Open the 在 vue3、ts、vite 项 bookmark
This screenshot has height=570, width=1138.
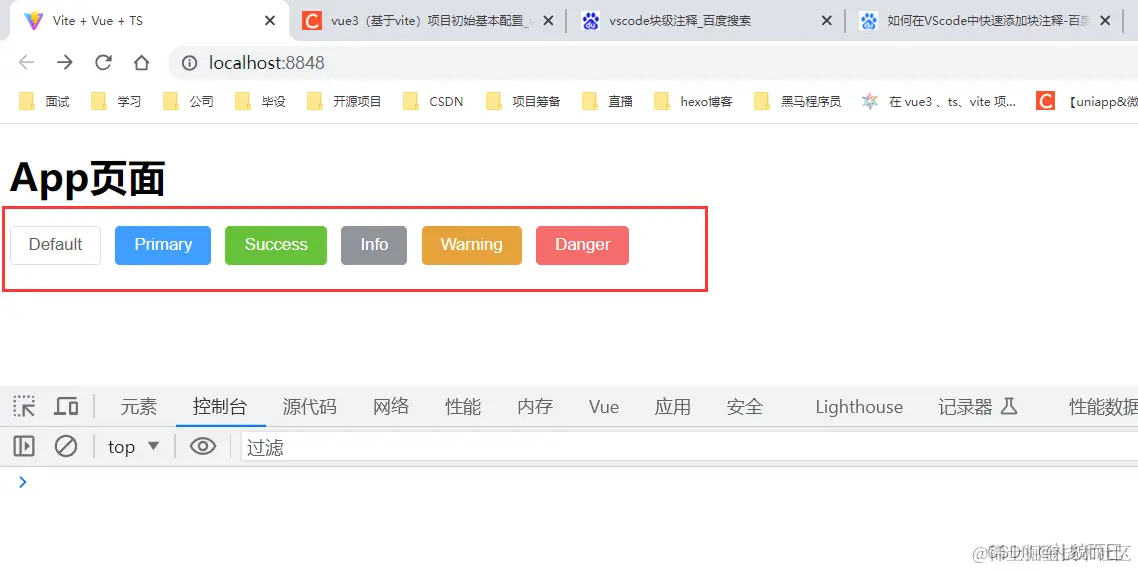939,102
